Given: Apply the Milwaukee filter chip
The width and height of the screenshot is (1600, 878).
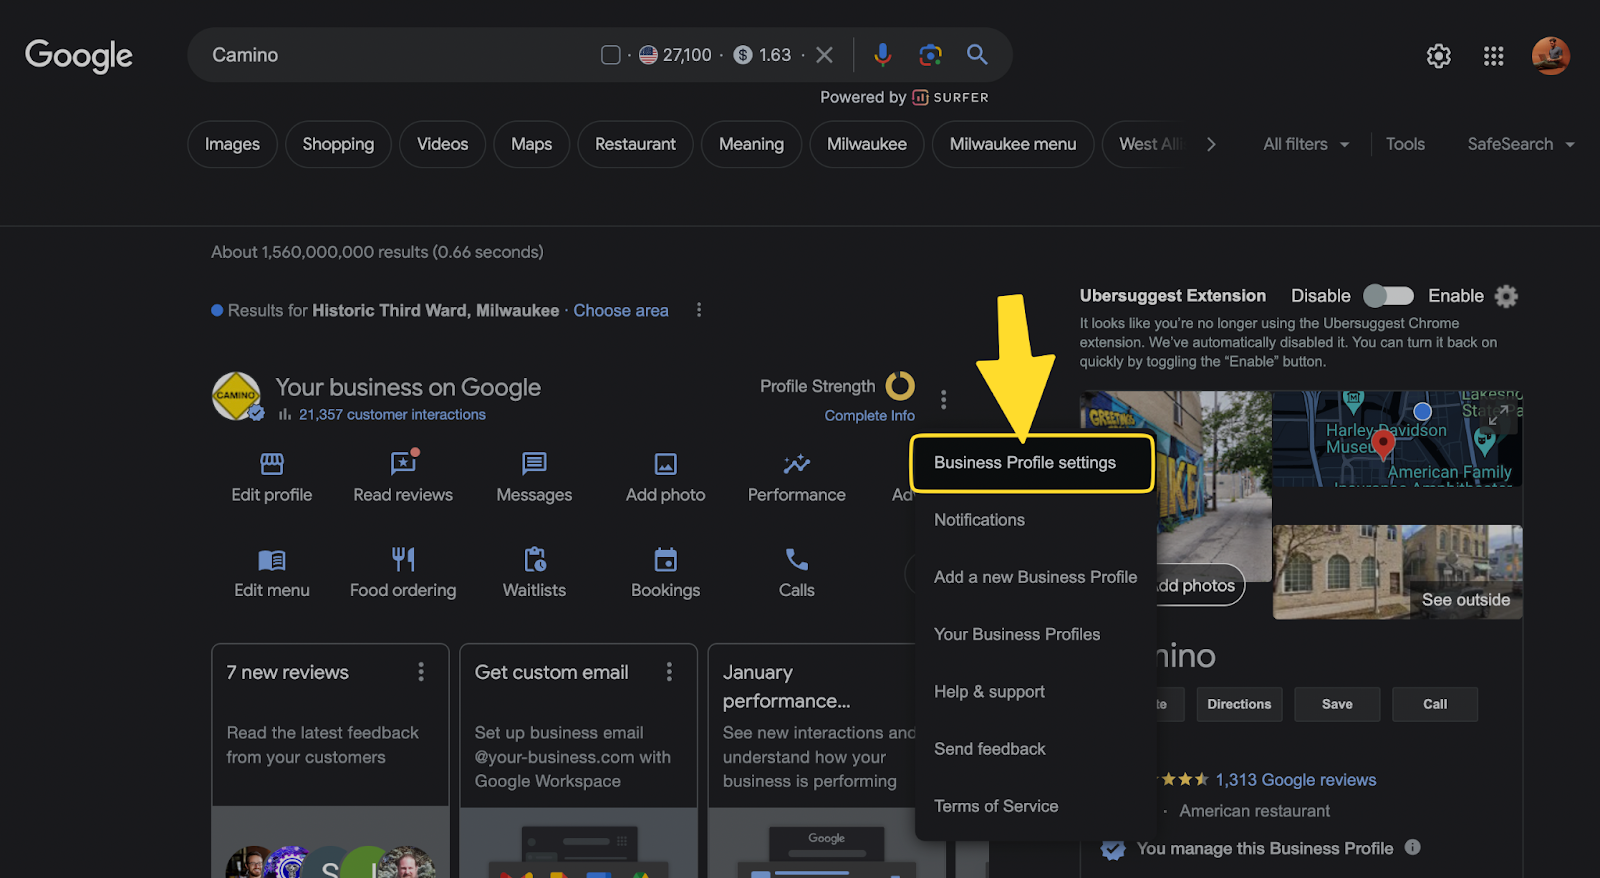Looking at the screenshot, I should coord(866,144).
